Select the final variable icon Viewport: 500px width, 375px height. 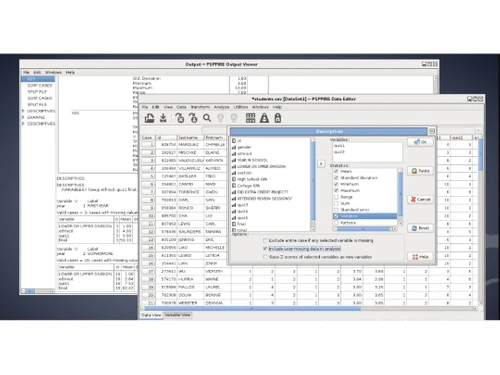tap(234, 224)
